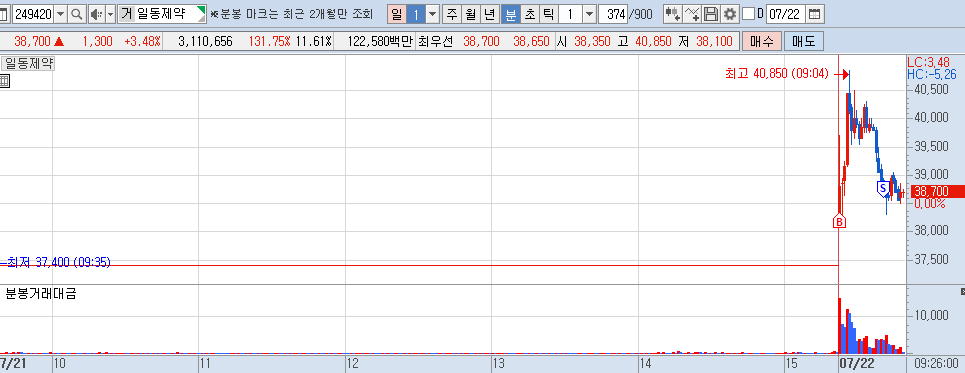Save chart with the floppy disk icon
965x373 pixels.
711,14
